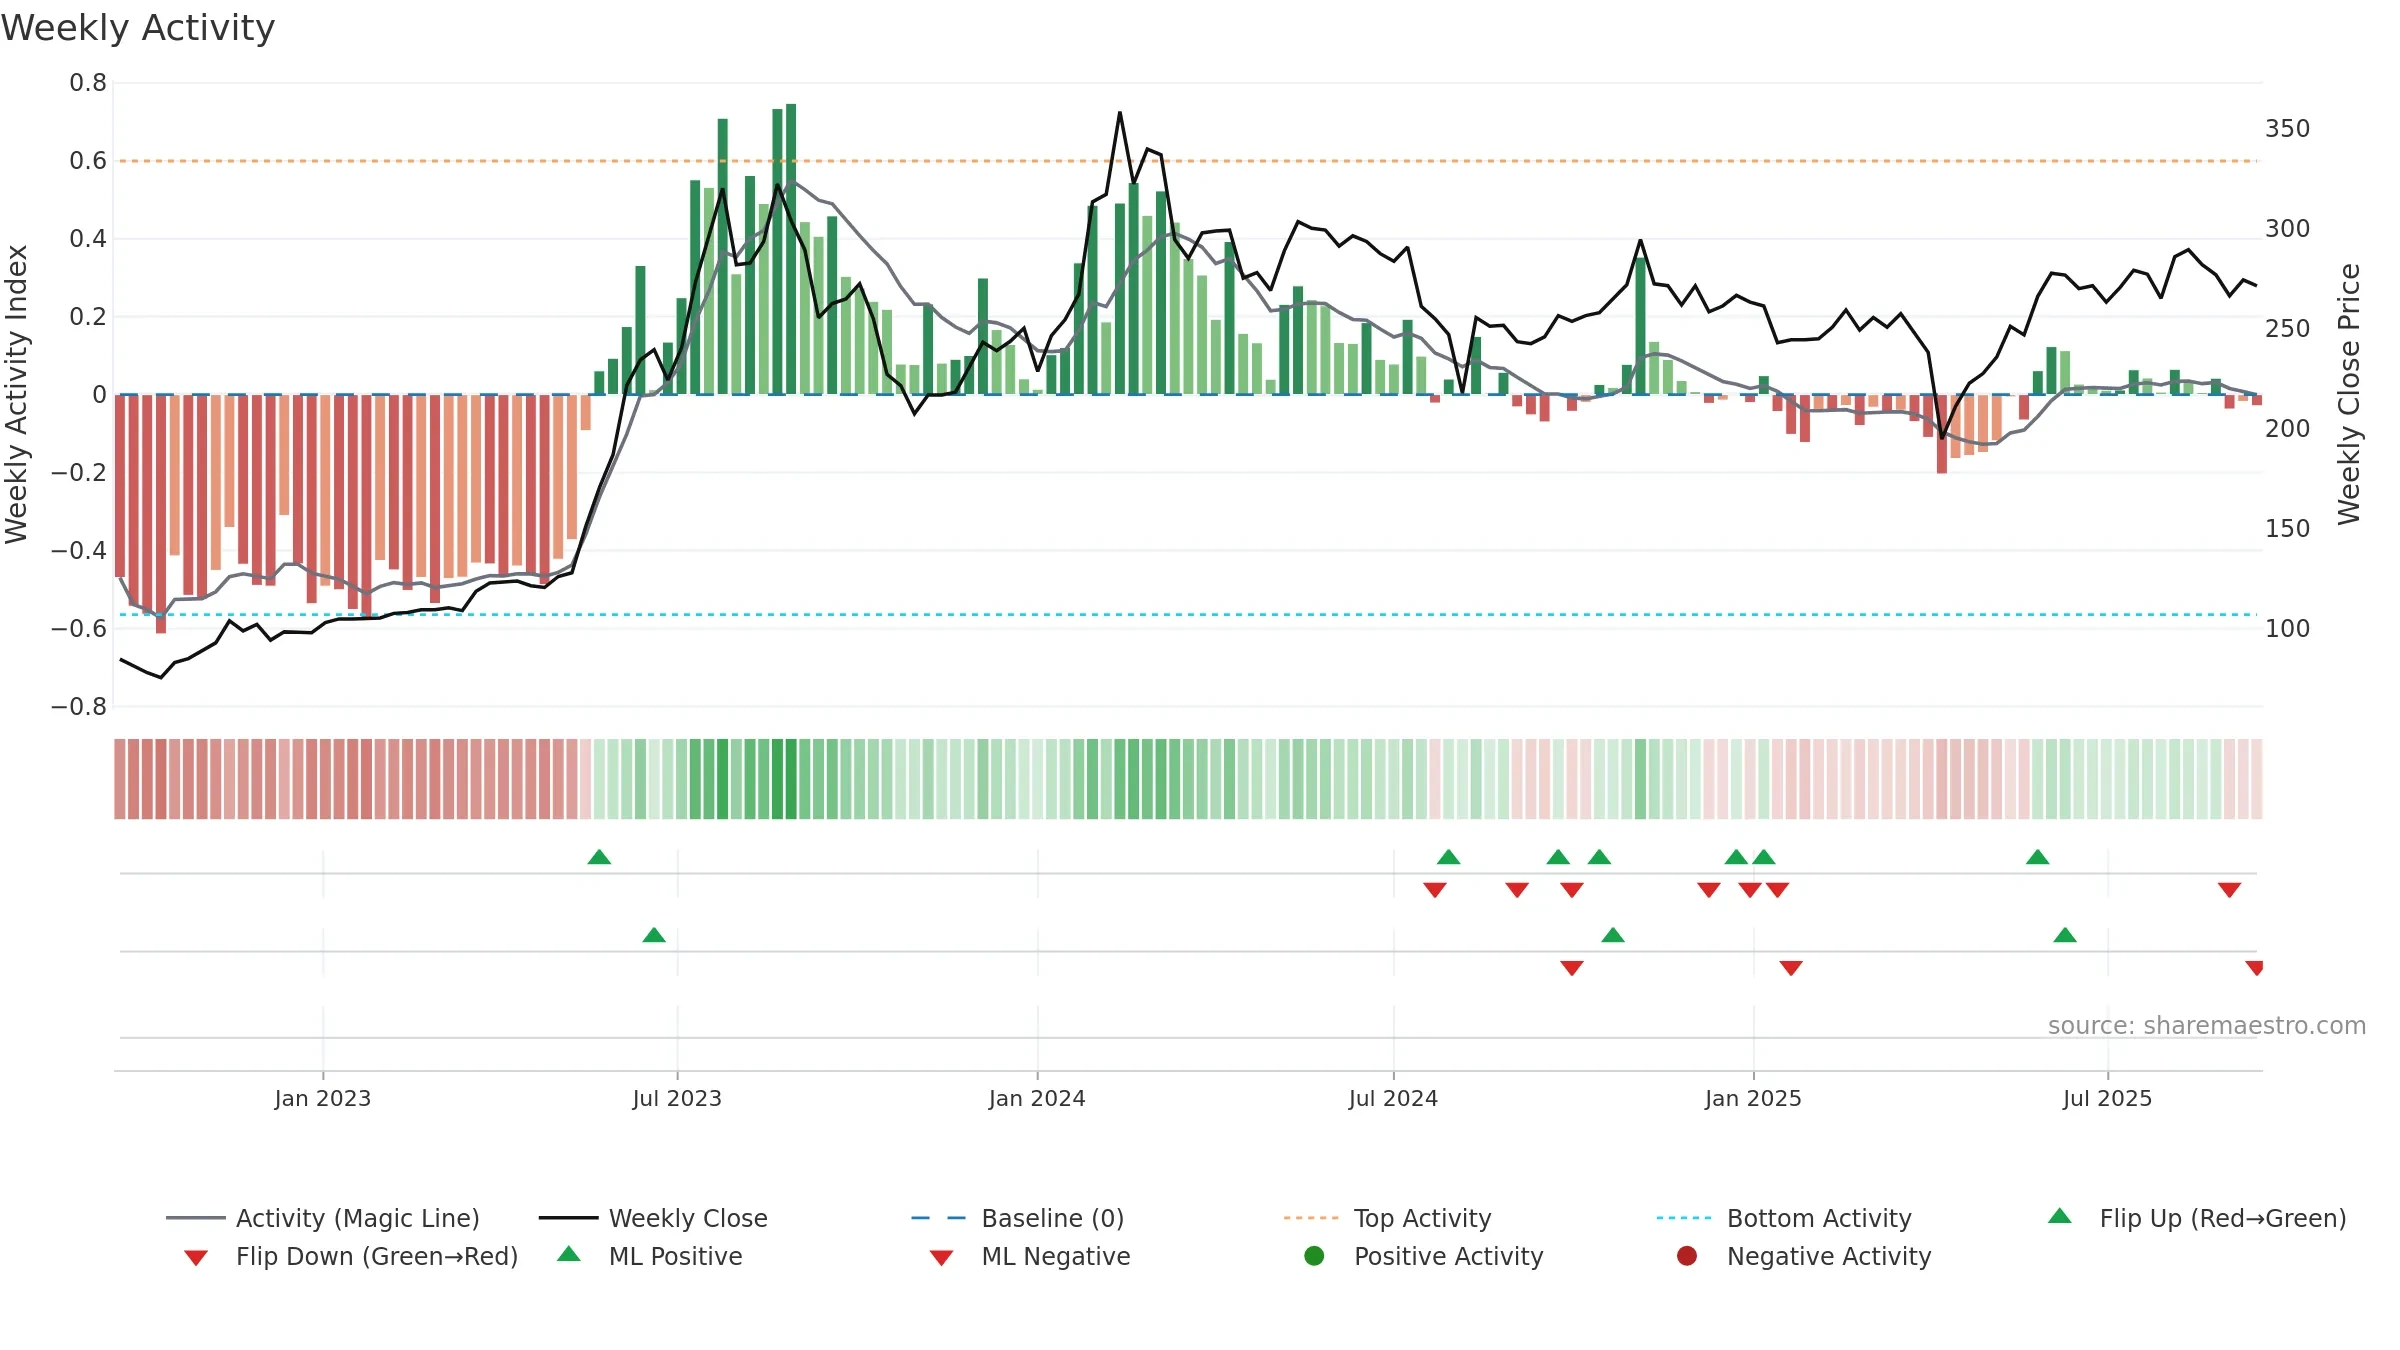Toggle Activity (Magic Line) legend entry
This screenshot has height=1350, width=2400.
[x=323, y=1218]
